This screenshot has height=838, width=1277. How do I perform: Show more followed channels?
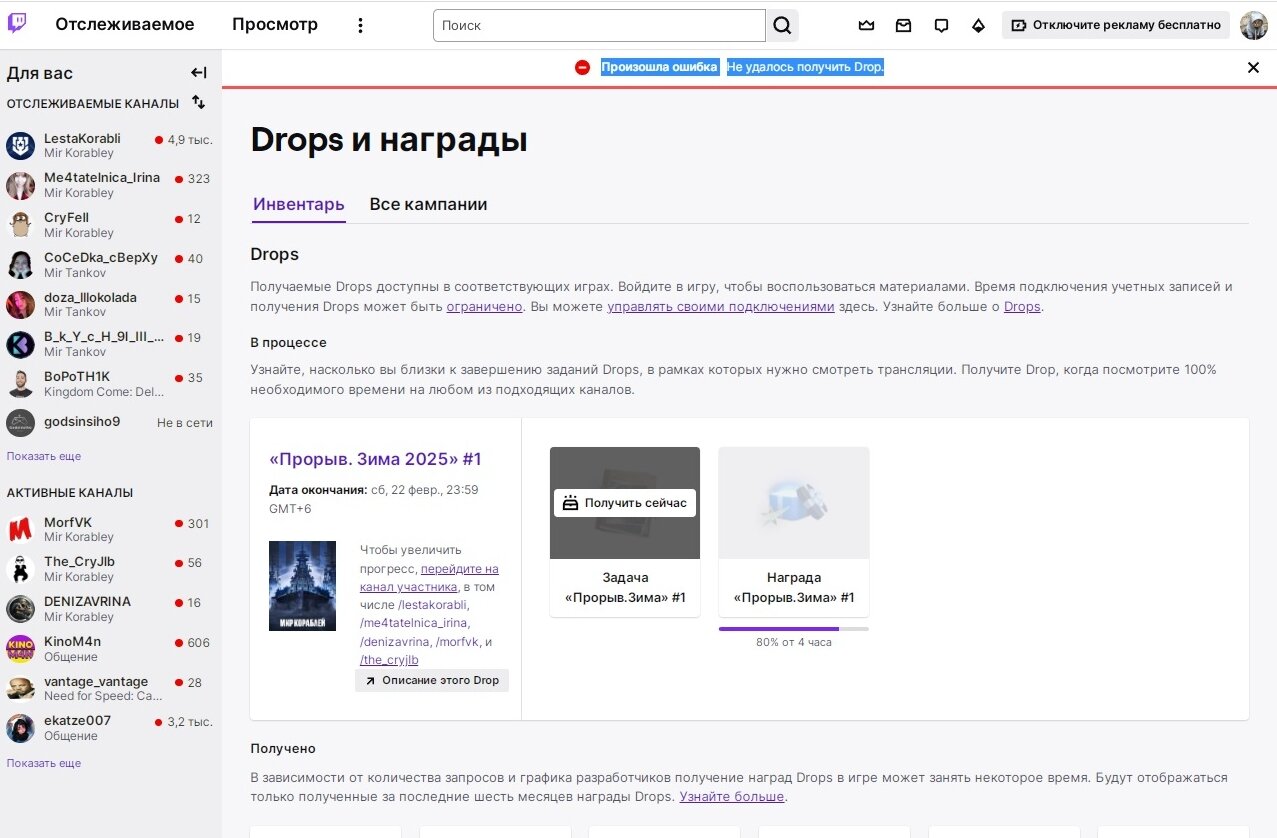pyautogui.click(x=44, y=456)
